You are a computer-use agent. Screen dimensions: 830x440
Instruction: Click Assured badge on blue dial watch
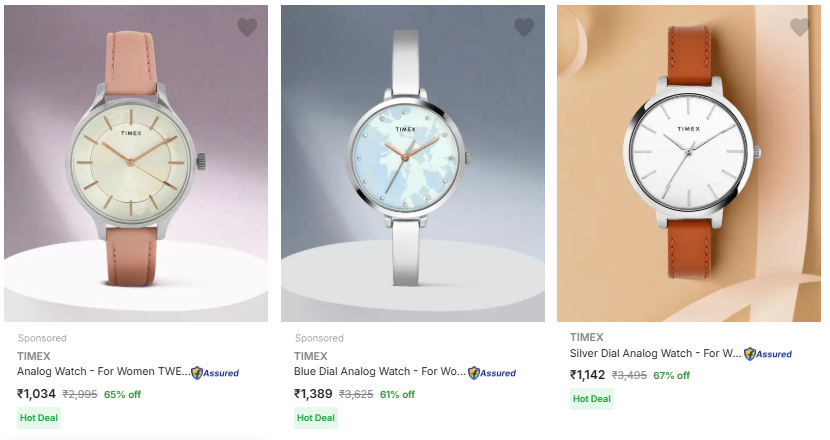click(x=492, y=373)
